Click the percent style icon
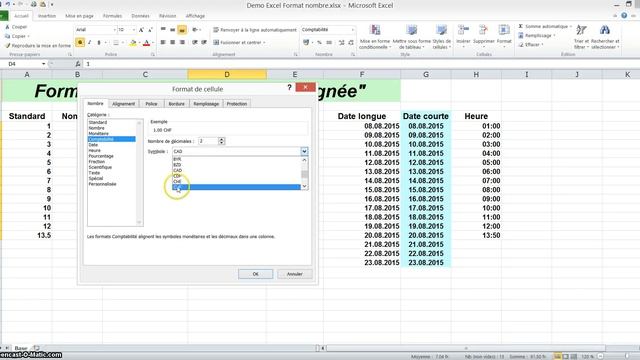Screen dimensions: 640x360 click(319, 42)
